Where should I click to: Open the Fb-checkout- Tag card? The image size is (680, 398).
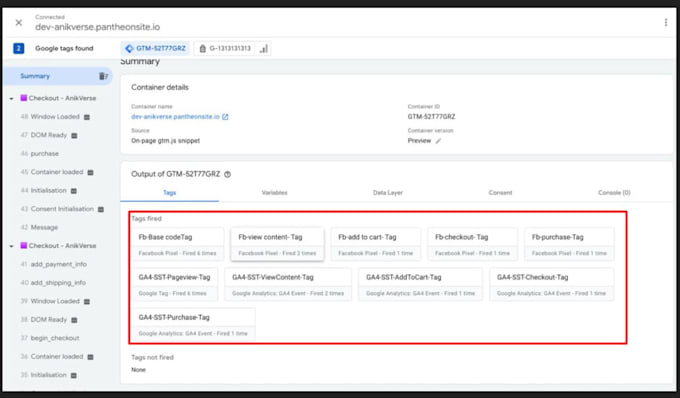coord(473,244)
